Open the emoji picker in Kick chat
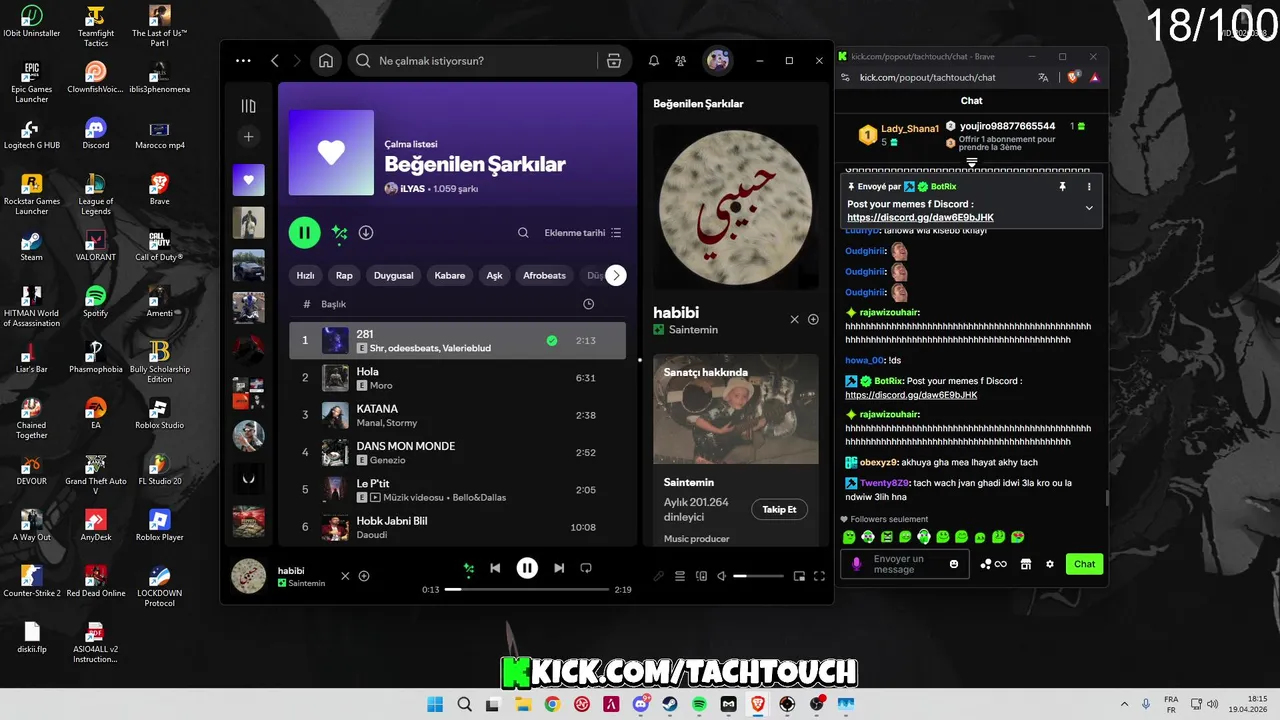The height and width of the screenshot is (720, 1280). click(x=954, y=564)
